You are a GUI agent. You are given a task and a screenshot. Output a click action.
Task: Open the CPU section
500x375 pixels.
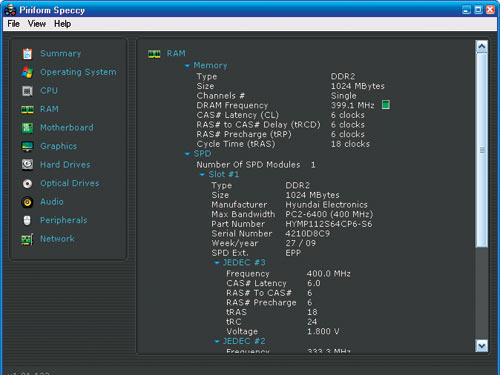(x=49, y=91)
